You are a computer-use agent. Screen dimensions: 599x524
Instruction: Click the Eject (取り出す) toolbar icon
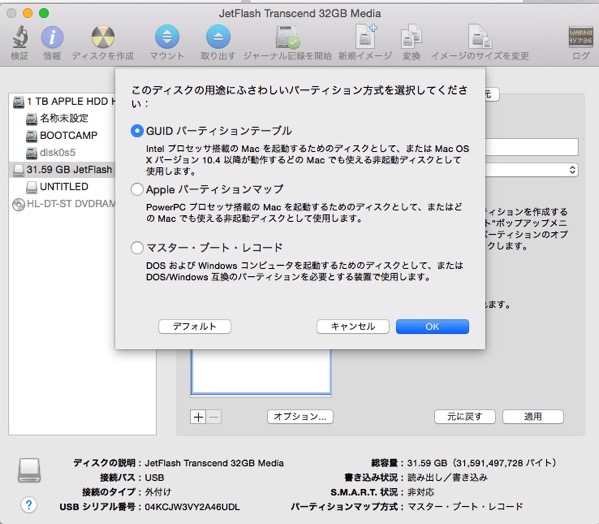[218, 37]
